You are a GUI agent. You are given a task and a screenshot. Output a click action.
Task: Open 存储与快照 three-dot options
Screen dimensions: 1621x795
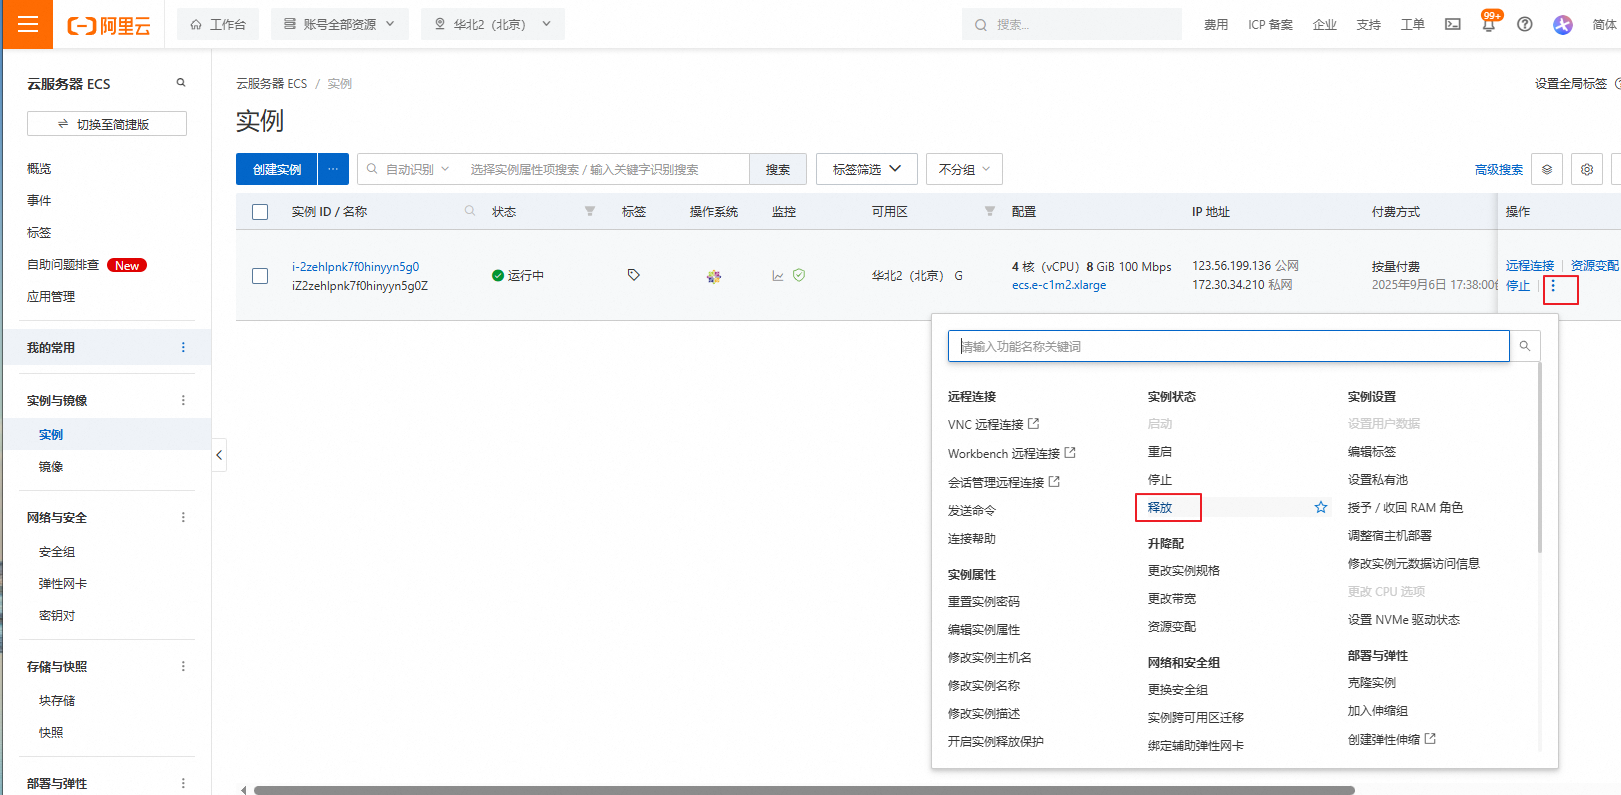click(183, 666)
